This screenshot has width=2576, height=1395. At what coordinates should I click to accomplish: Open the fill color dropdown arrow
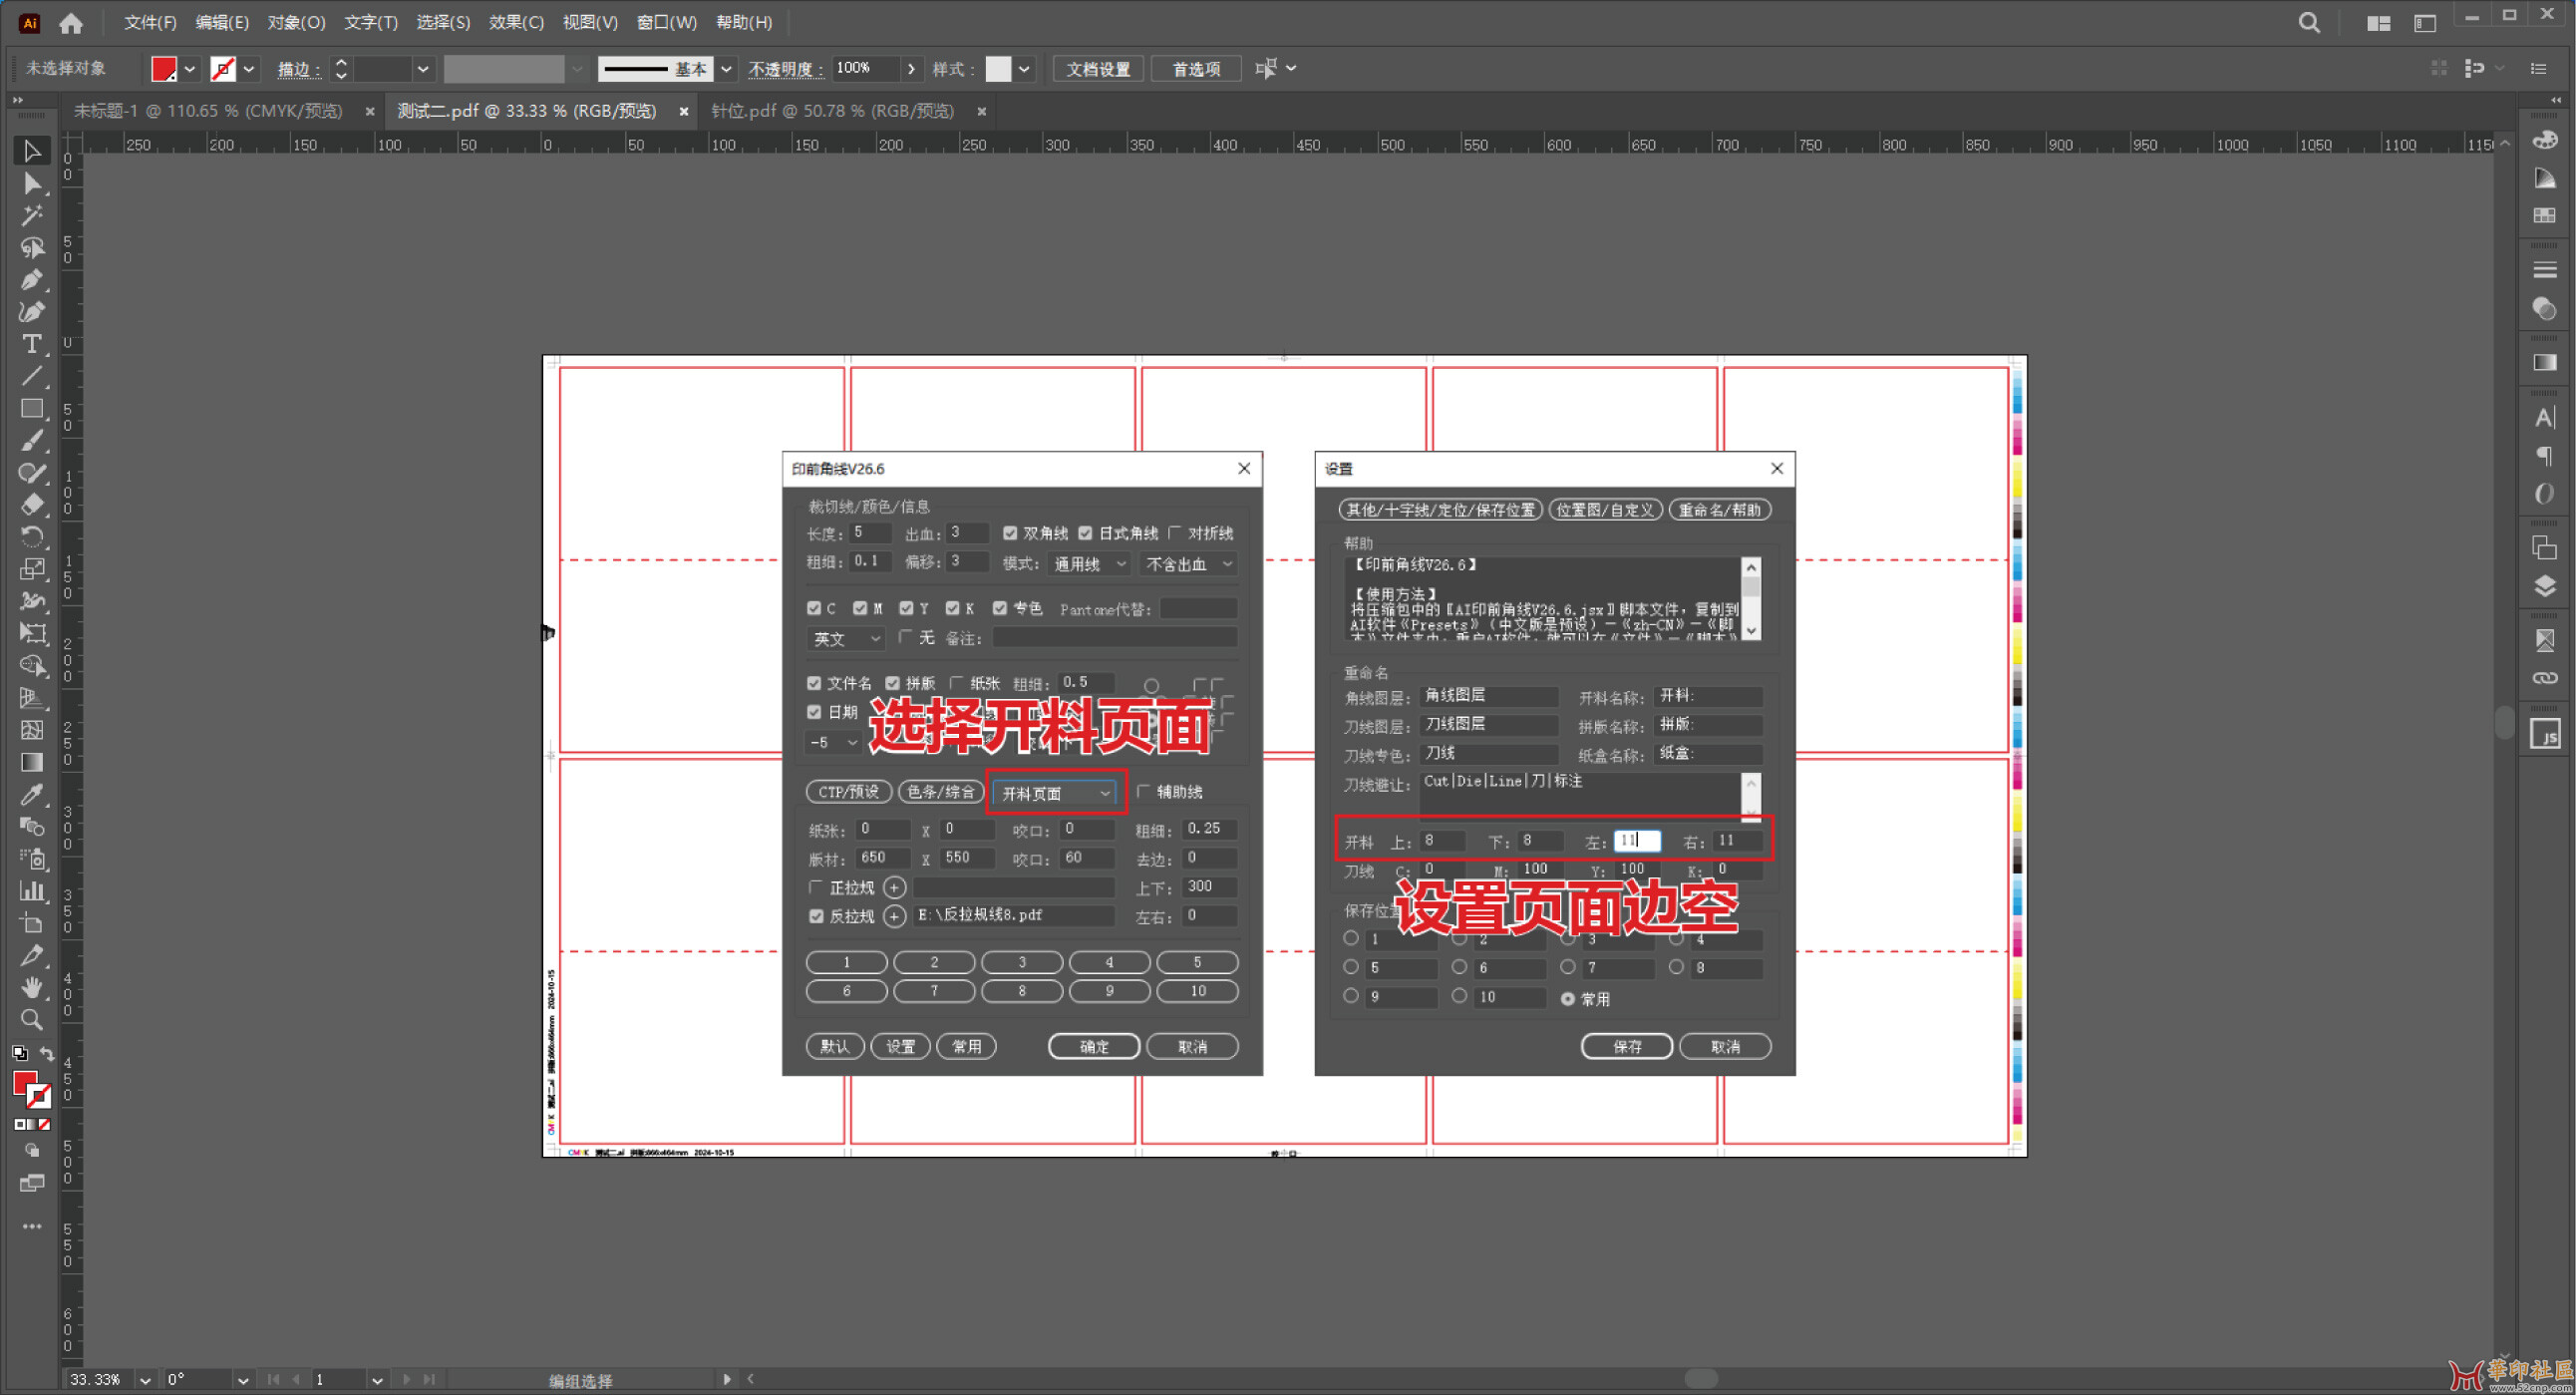coord(190,69)
